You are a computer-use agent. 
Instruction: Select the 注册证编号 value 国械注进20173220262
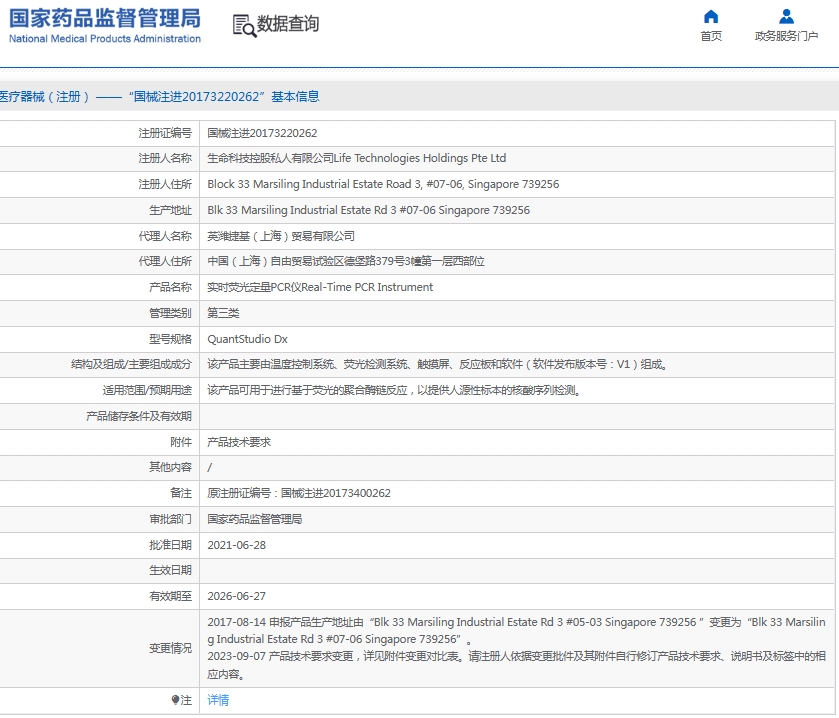coord(265,132)
